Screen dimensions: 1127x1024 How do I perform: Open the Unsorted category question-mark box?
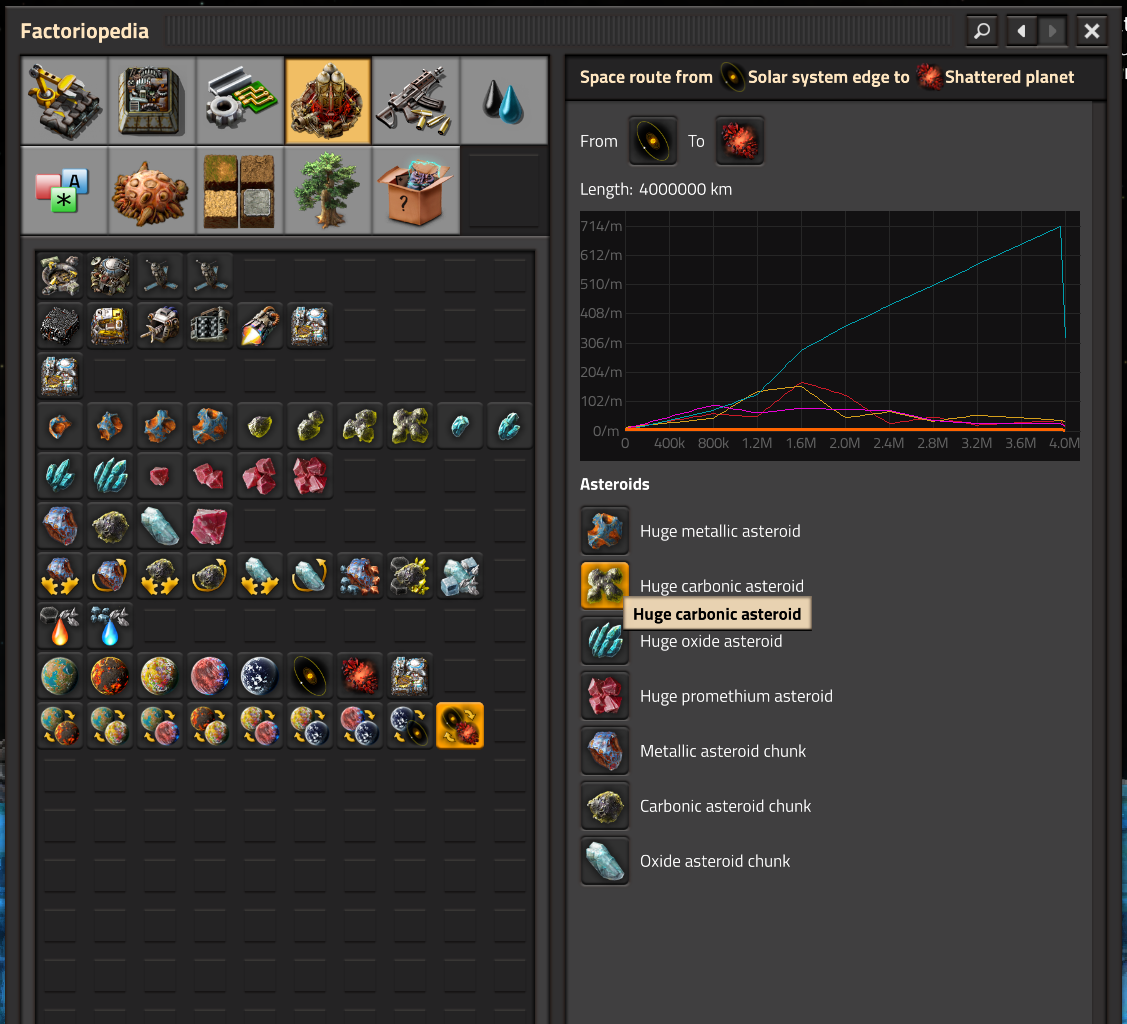coord(416,189)
